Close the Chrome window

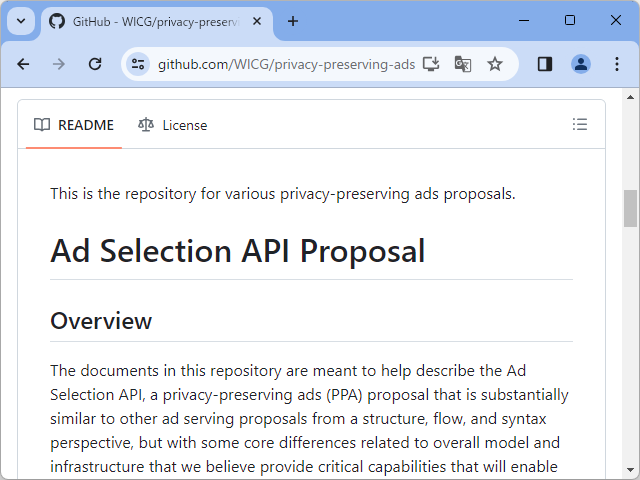tap(616, 20)
